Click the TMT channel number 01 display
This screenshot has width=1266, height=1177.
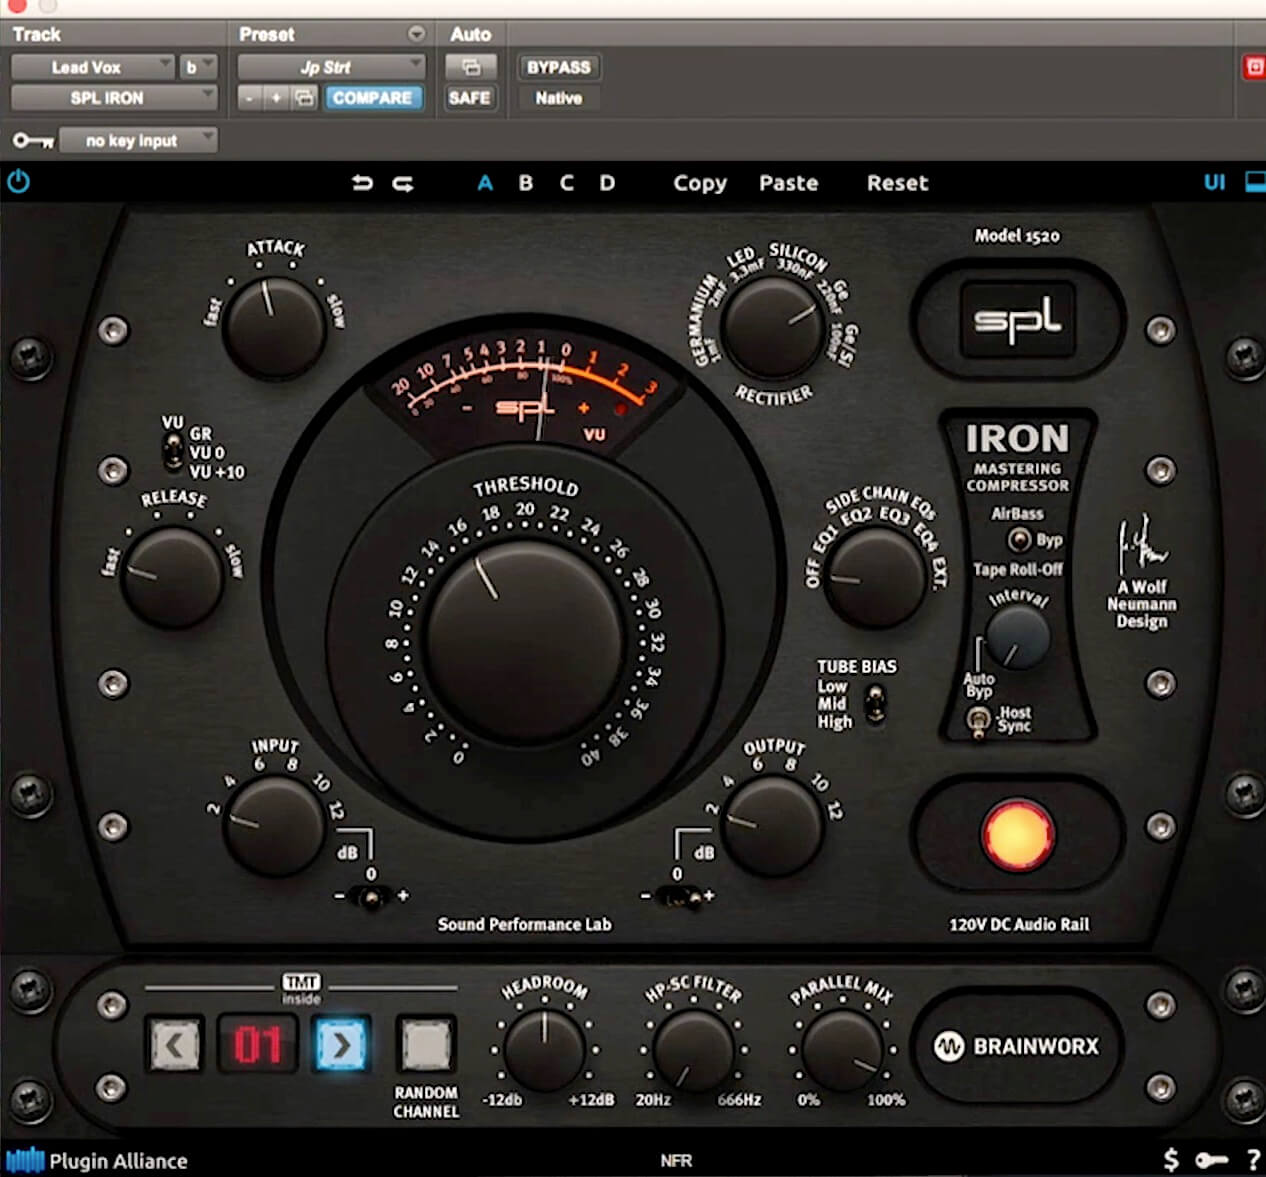pyautogui.click(x=258, y=1045)
